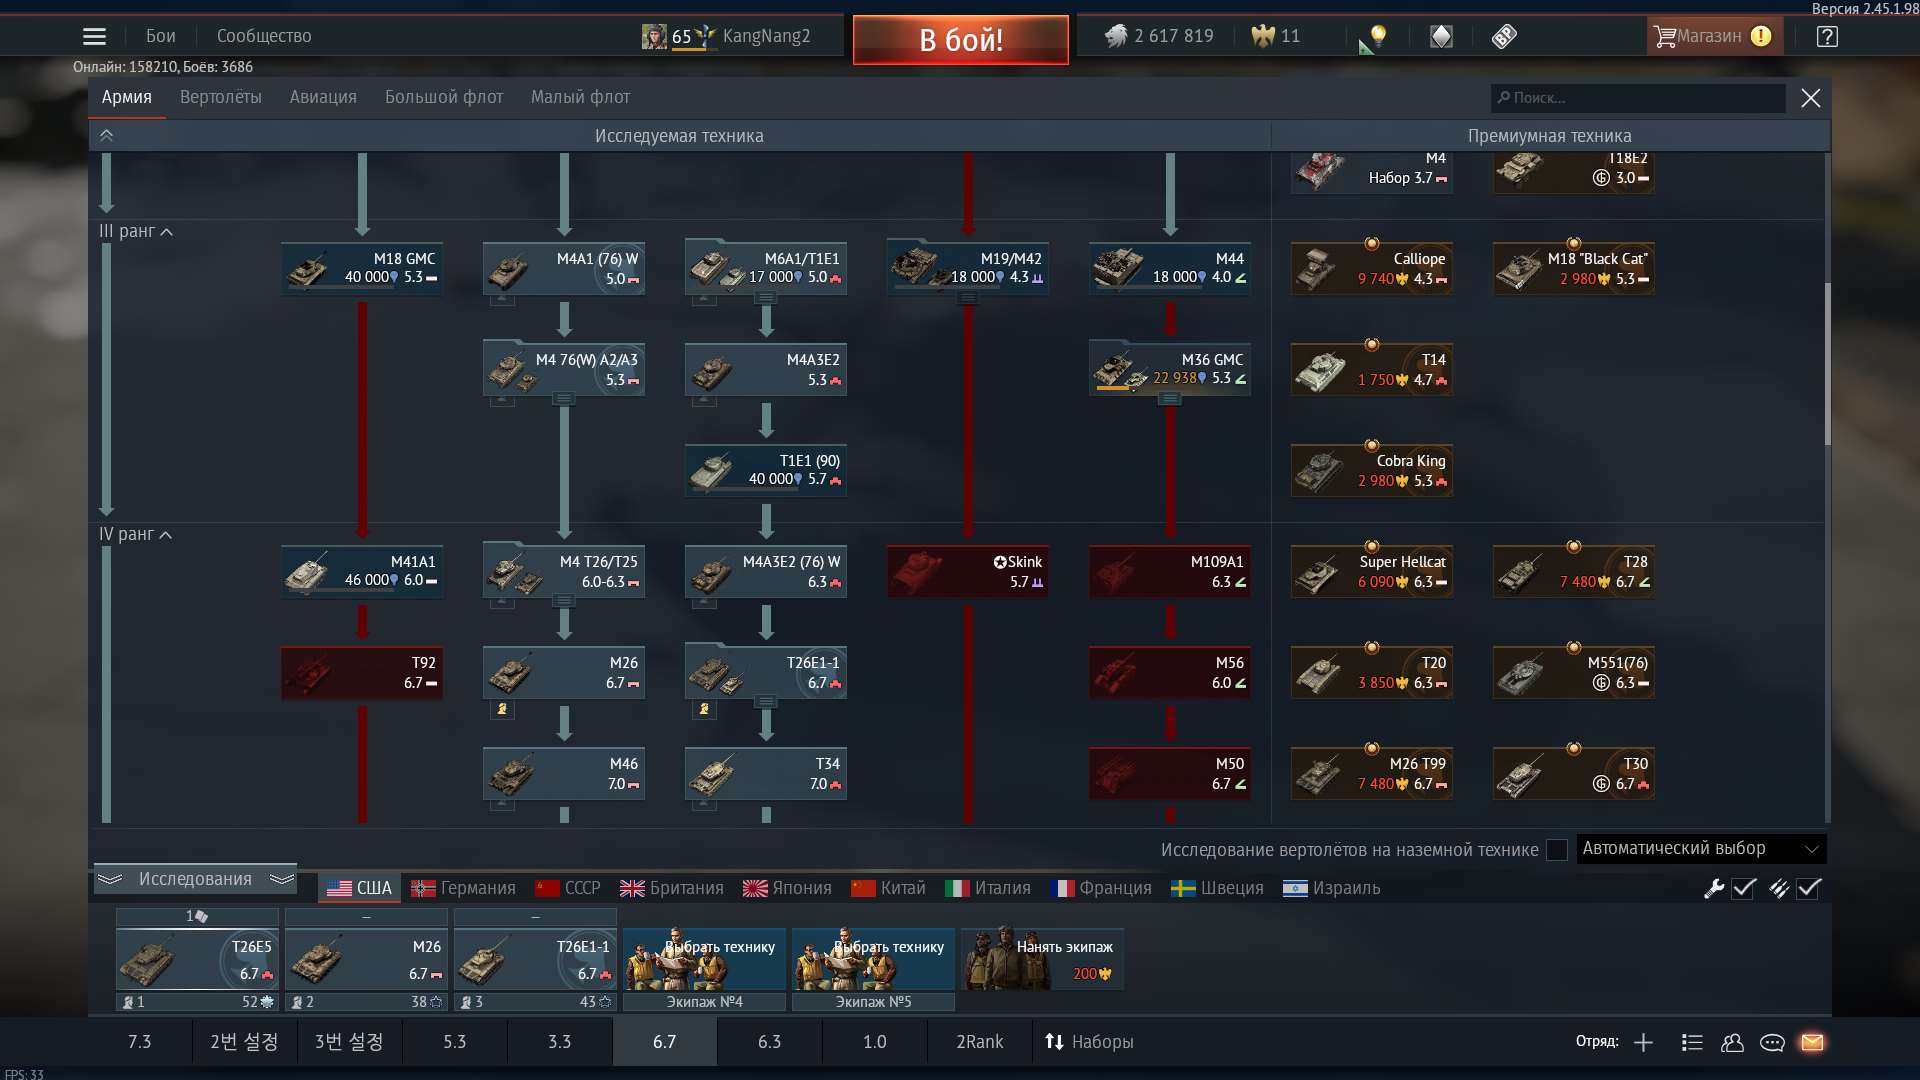Click the player avatar portrait
1920x1080 pixels.
654,37
